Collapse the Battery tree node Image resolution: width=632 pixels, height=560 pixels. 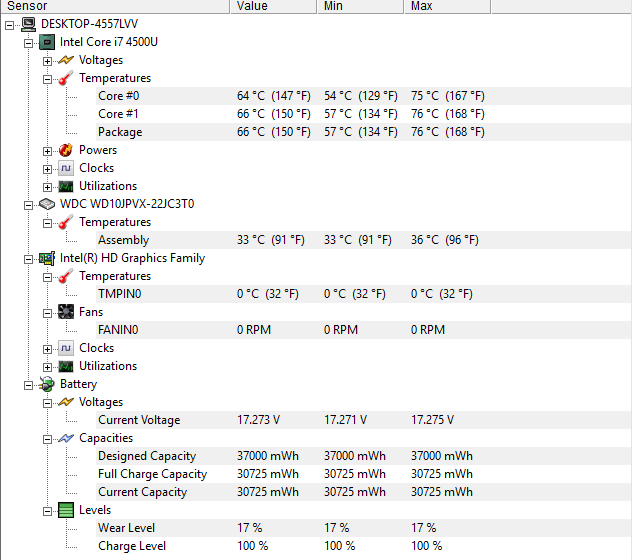pyautogui.click(x=28, y=384)
